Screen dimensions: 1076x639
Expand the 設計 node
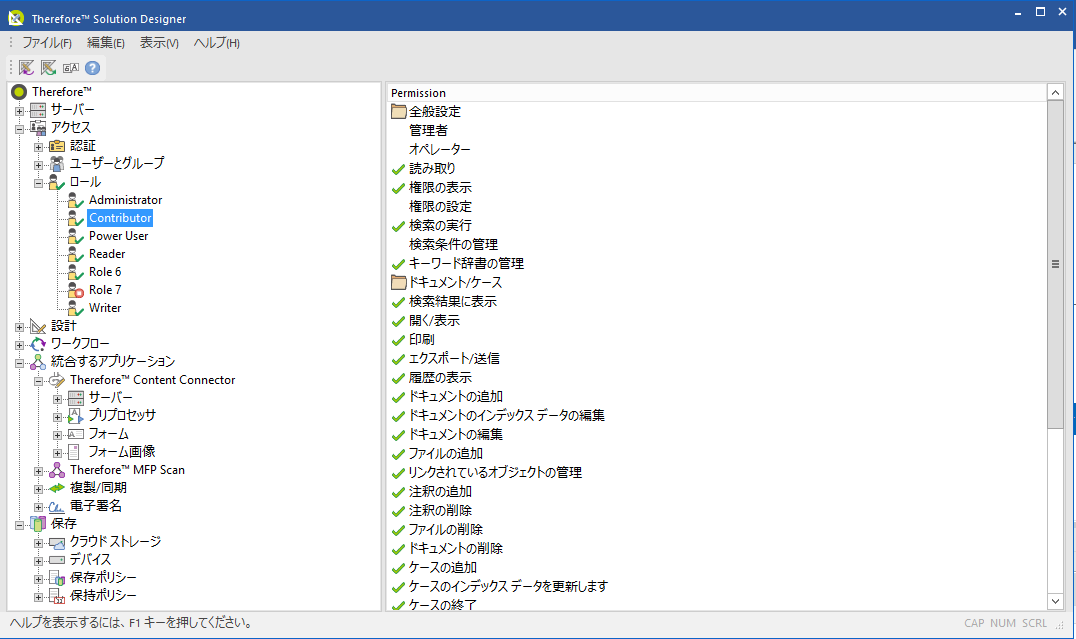[x=19, y=327]
